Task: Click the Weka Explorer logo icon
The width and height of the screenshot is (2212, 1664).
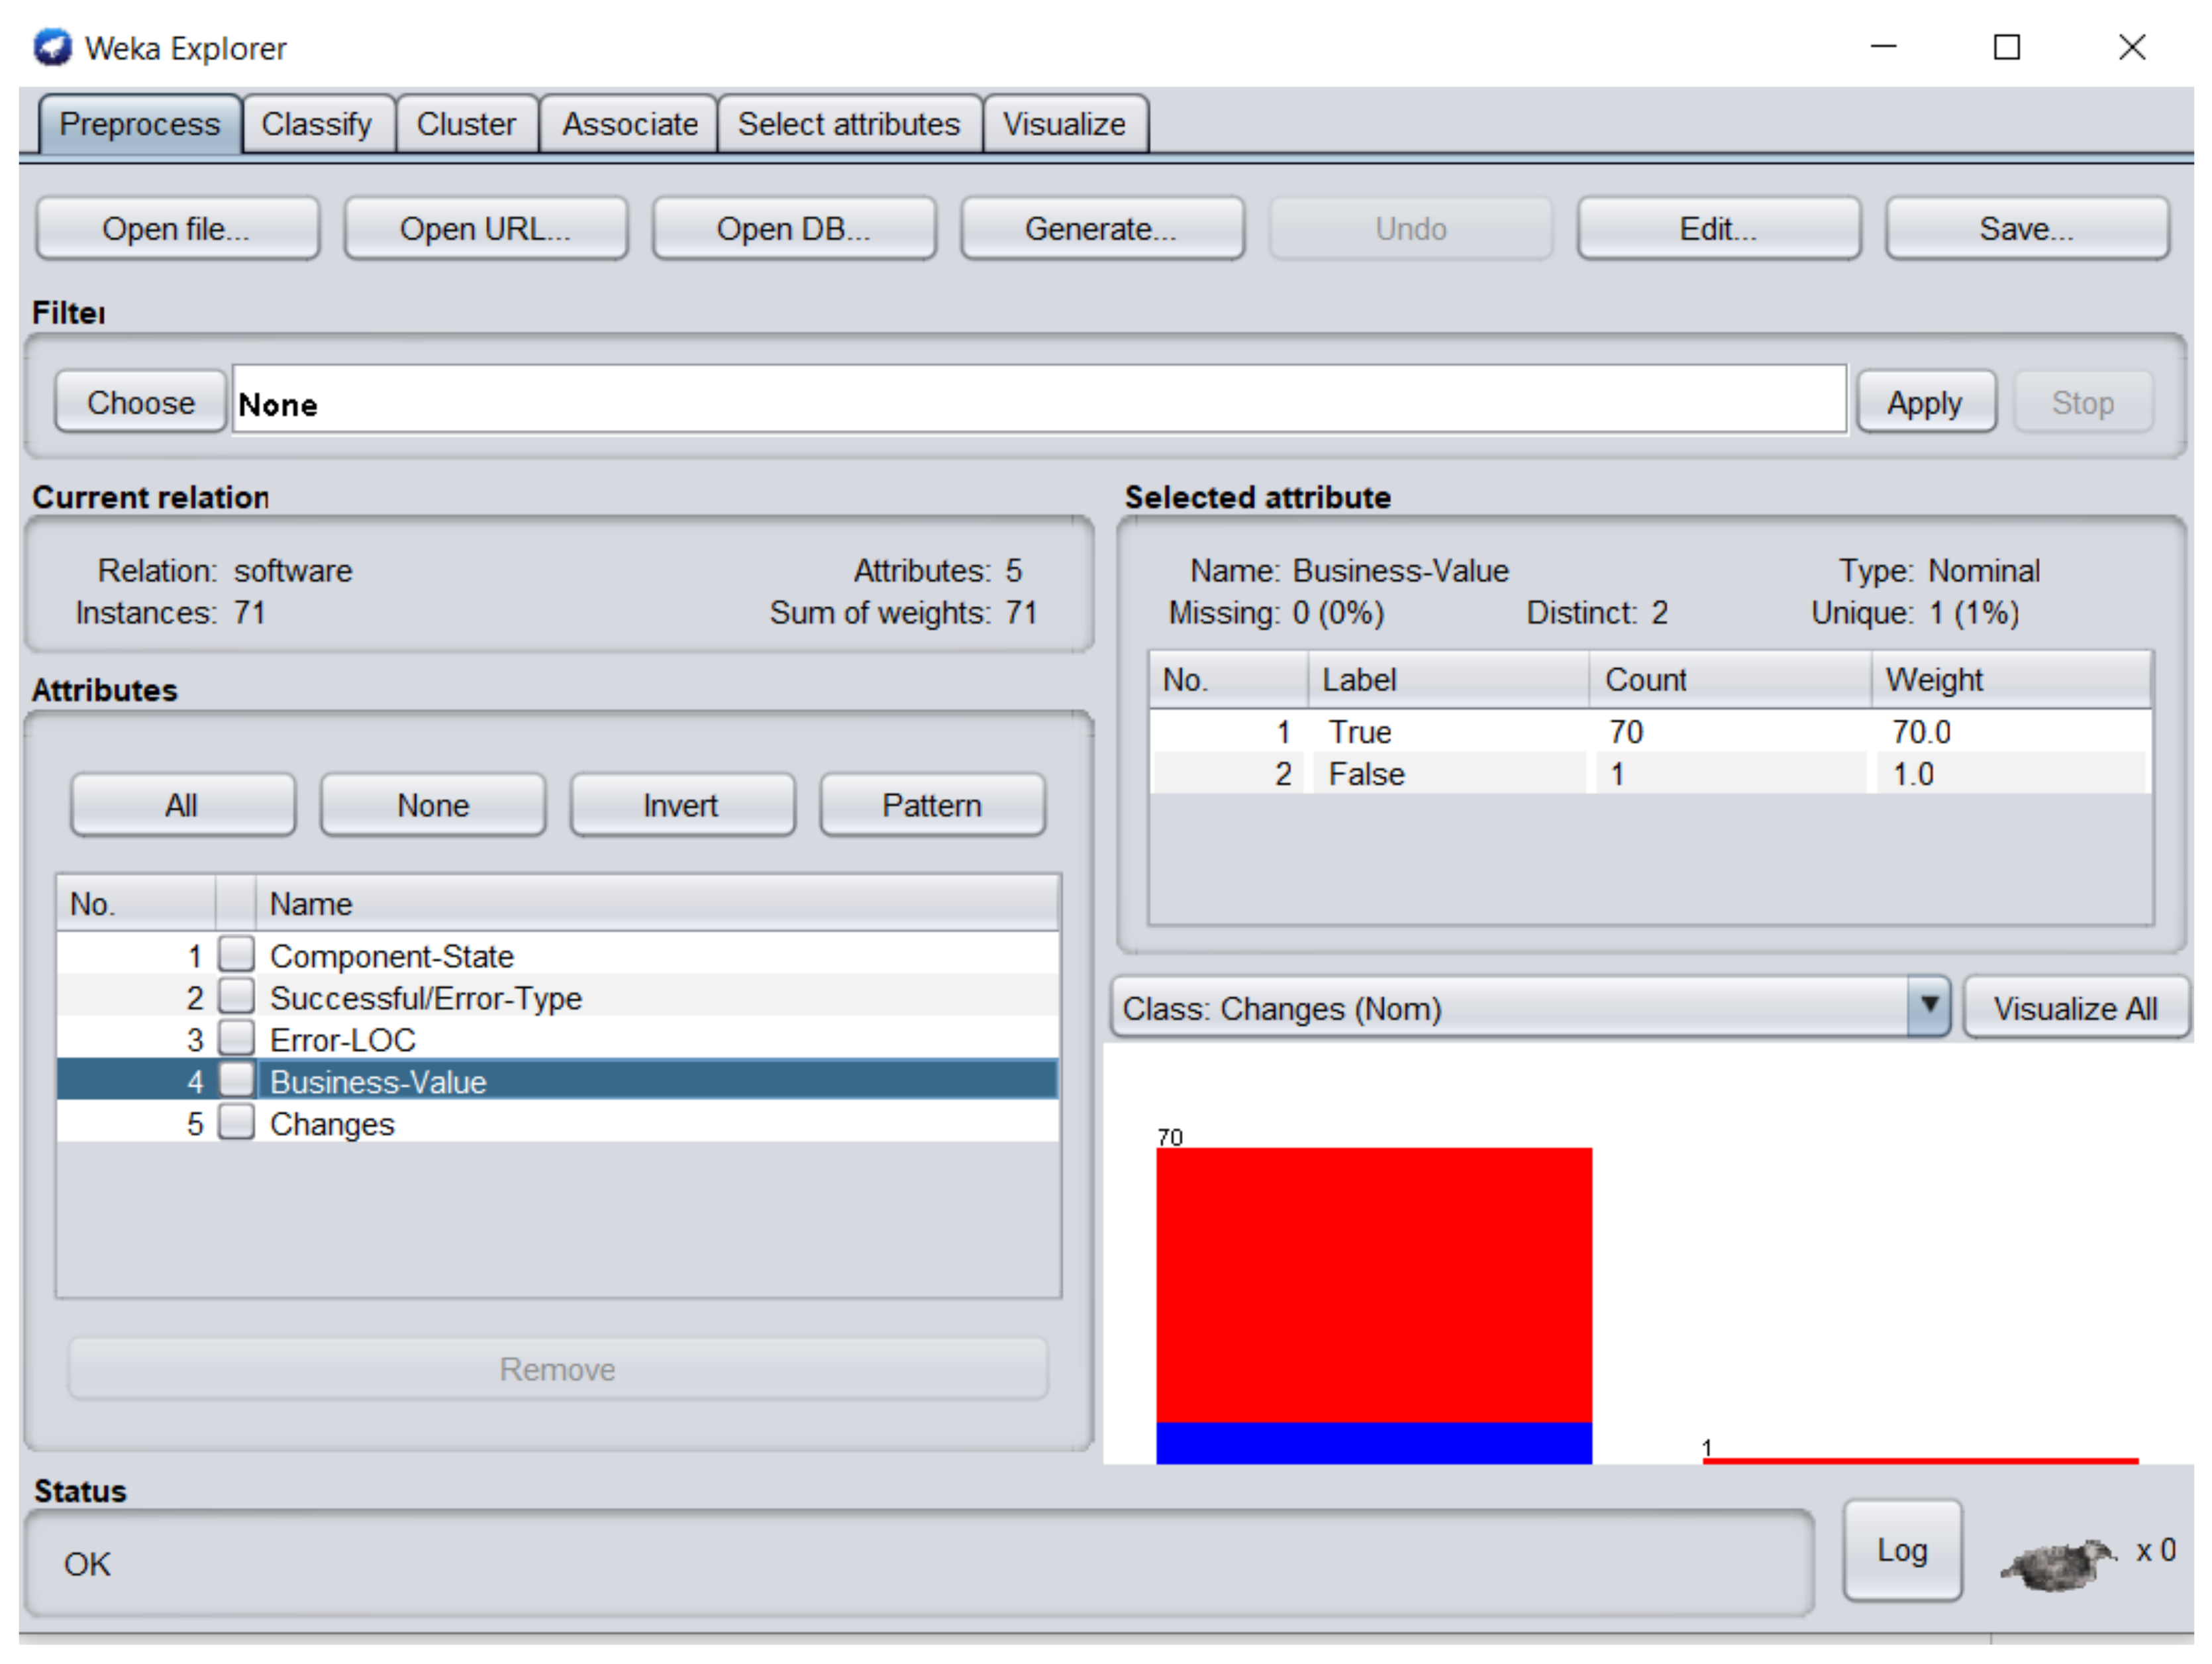Action: coord(52,47)
